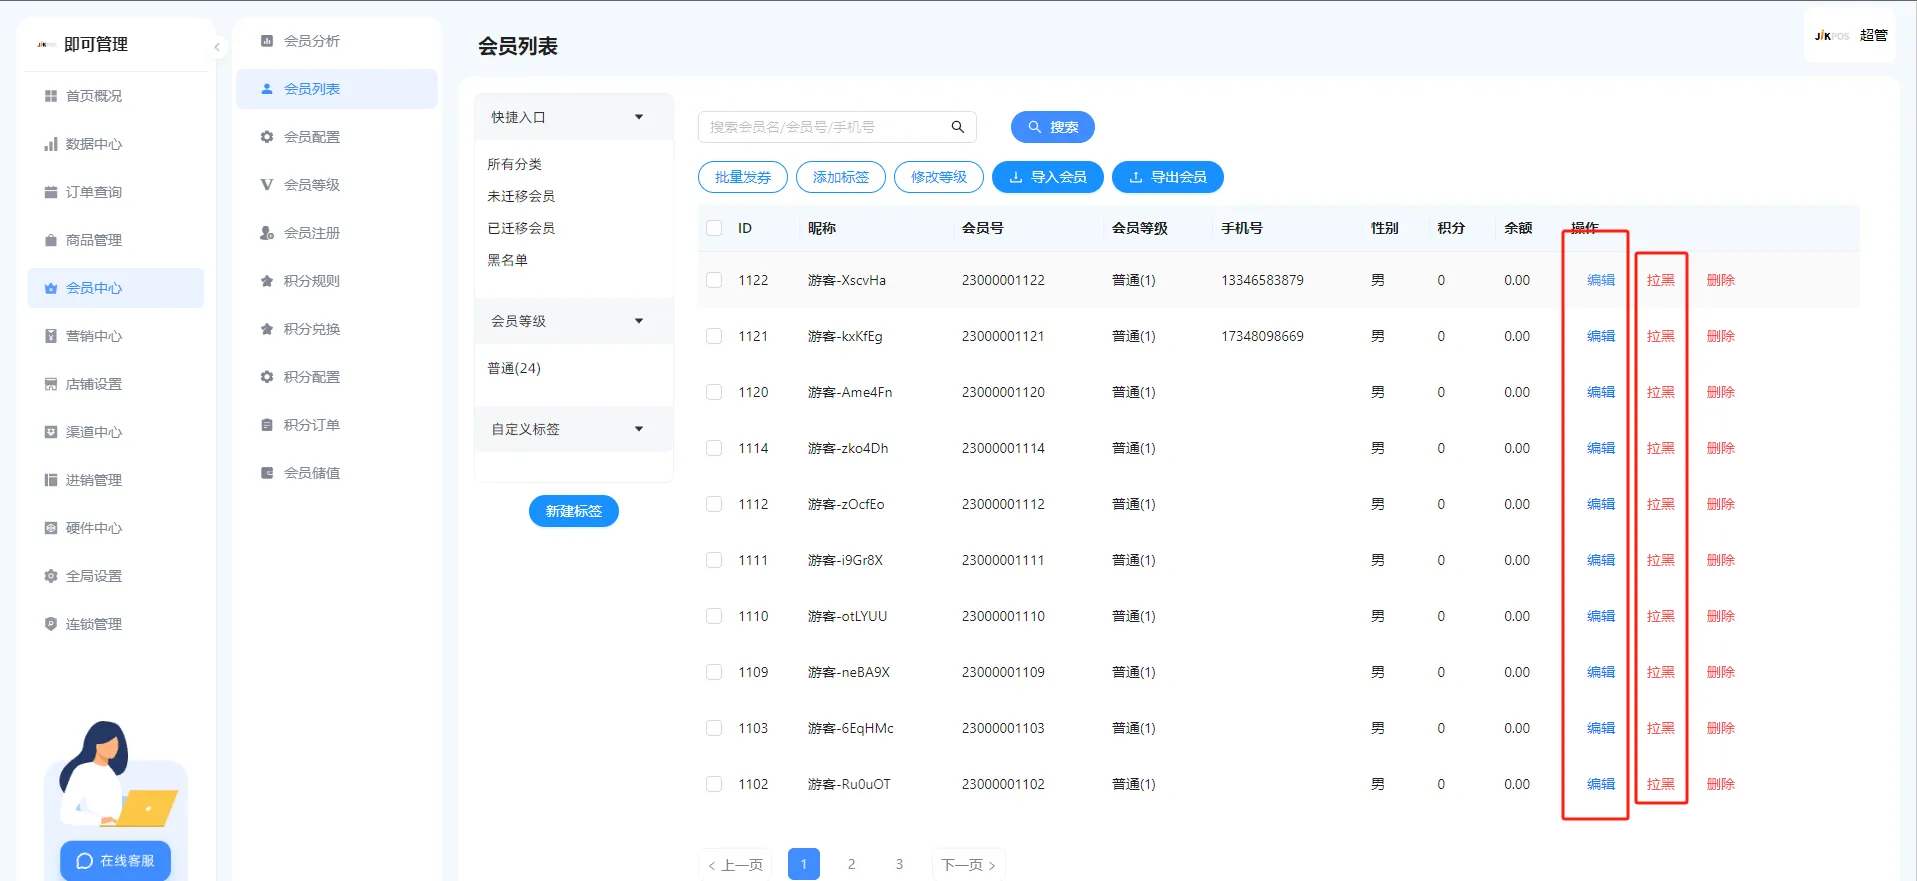Click the member config gear icon
The height and width of the screenshot is (881, 1917).
click(x=267, y=137)
